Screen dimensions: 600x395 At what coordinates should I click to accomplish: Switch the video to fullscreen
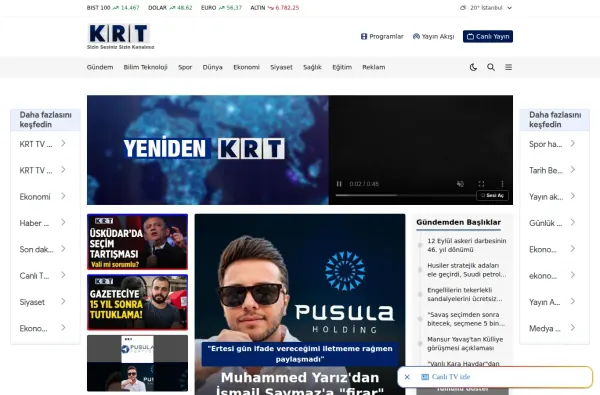click(481, 184)
